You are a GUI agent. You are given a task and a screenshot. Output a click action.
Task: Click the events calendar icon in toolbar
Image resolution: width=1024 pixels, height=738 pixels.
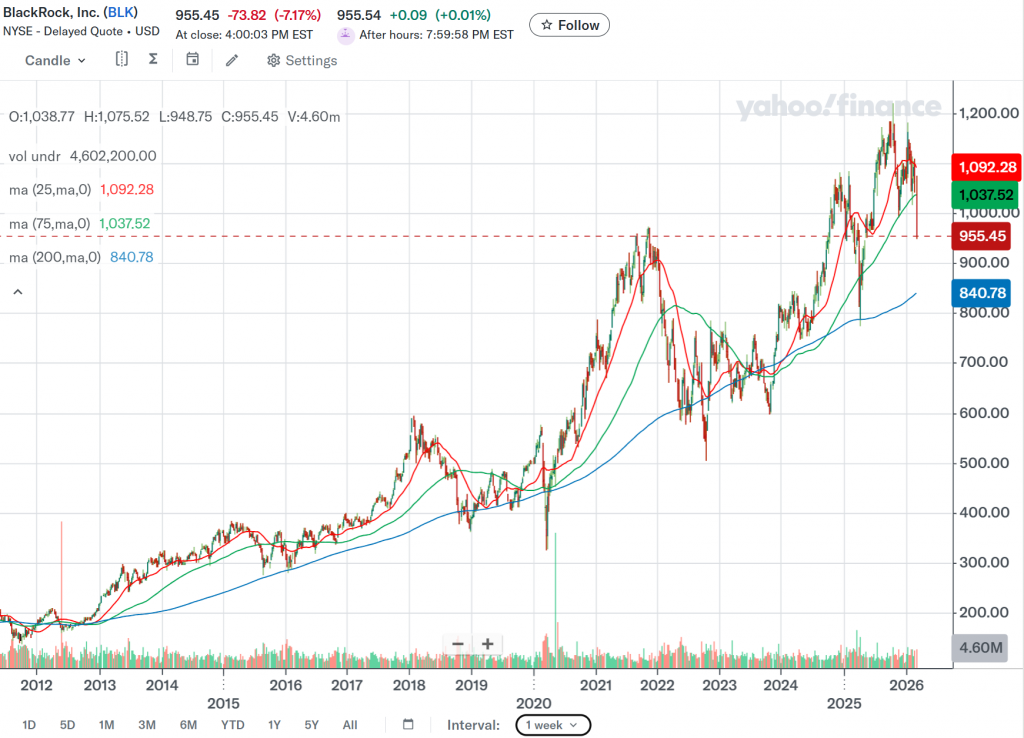[193, 60]
